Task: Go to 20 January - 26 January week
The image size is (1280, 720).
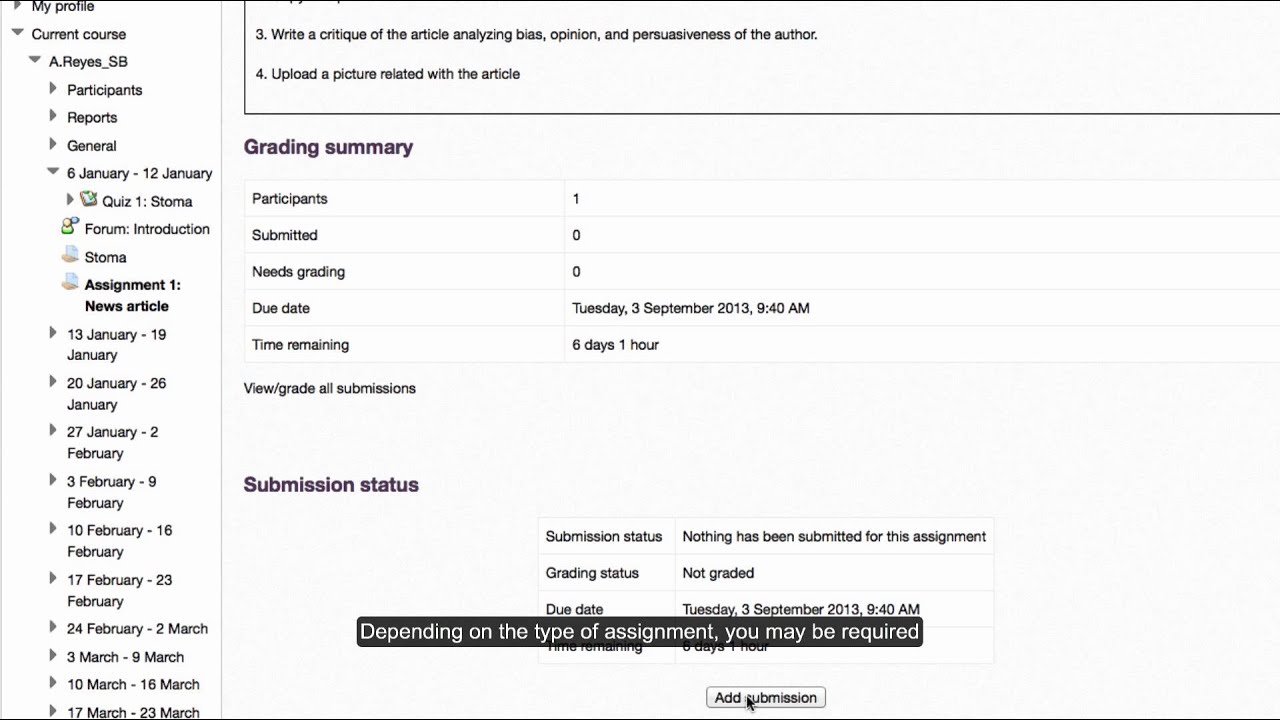Action: point(117,394)
